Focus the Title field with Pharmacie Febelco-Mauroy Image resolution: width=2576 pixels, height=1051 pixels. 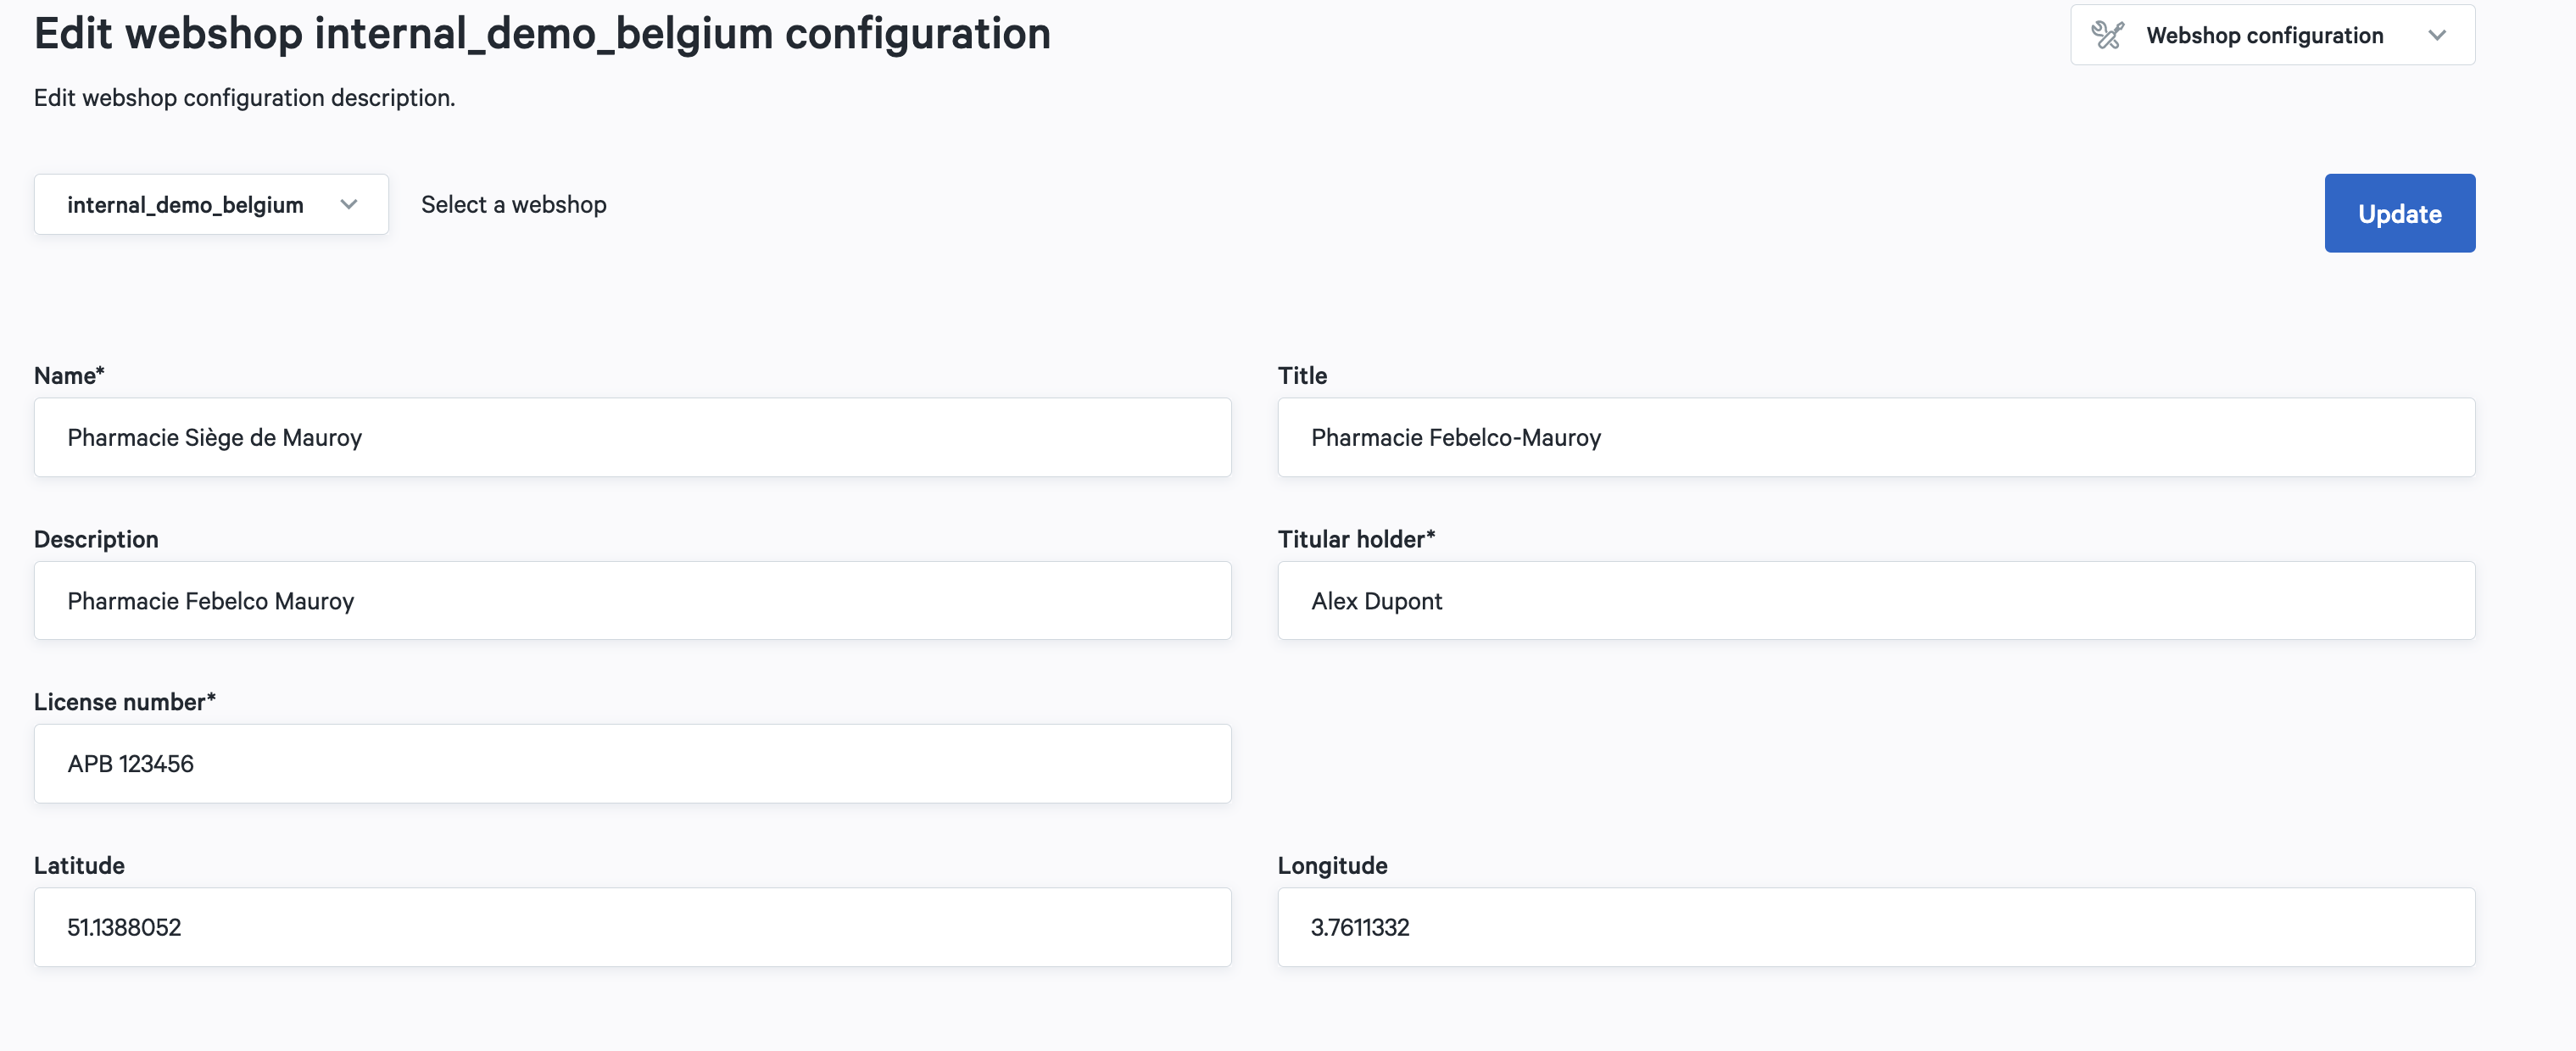(1875, 437)
